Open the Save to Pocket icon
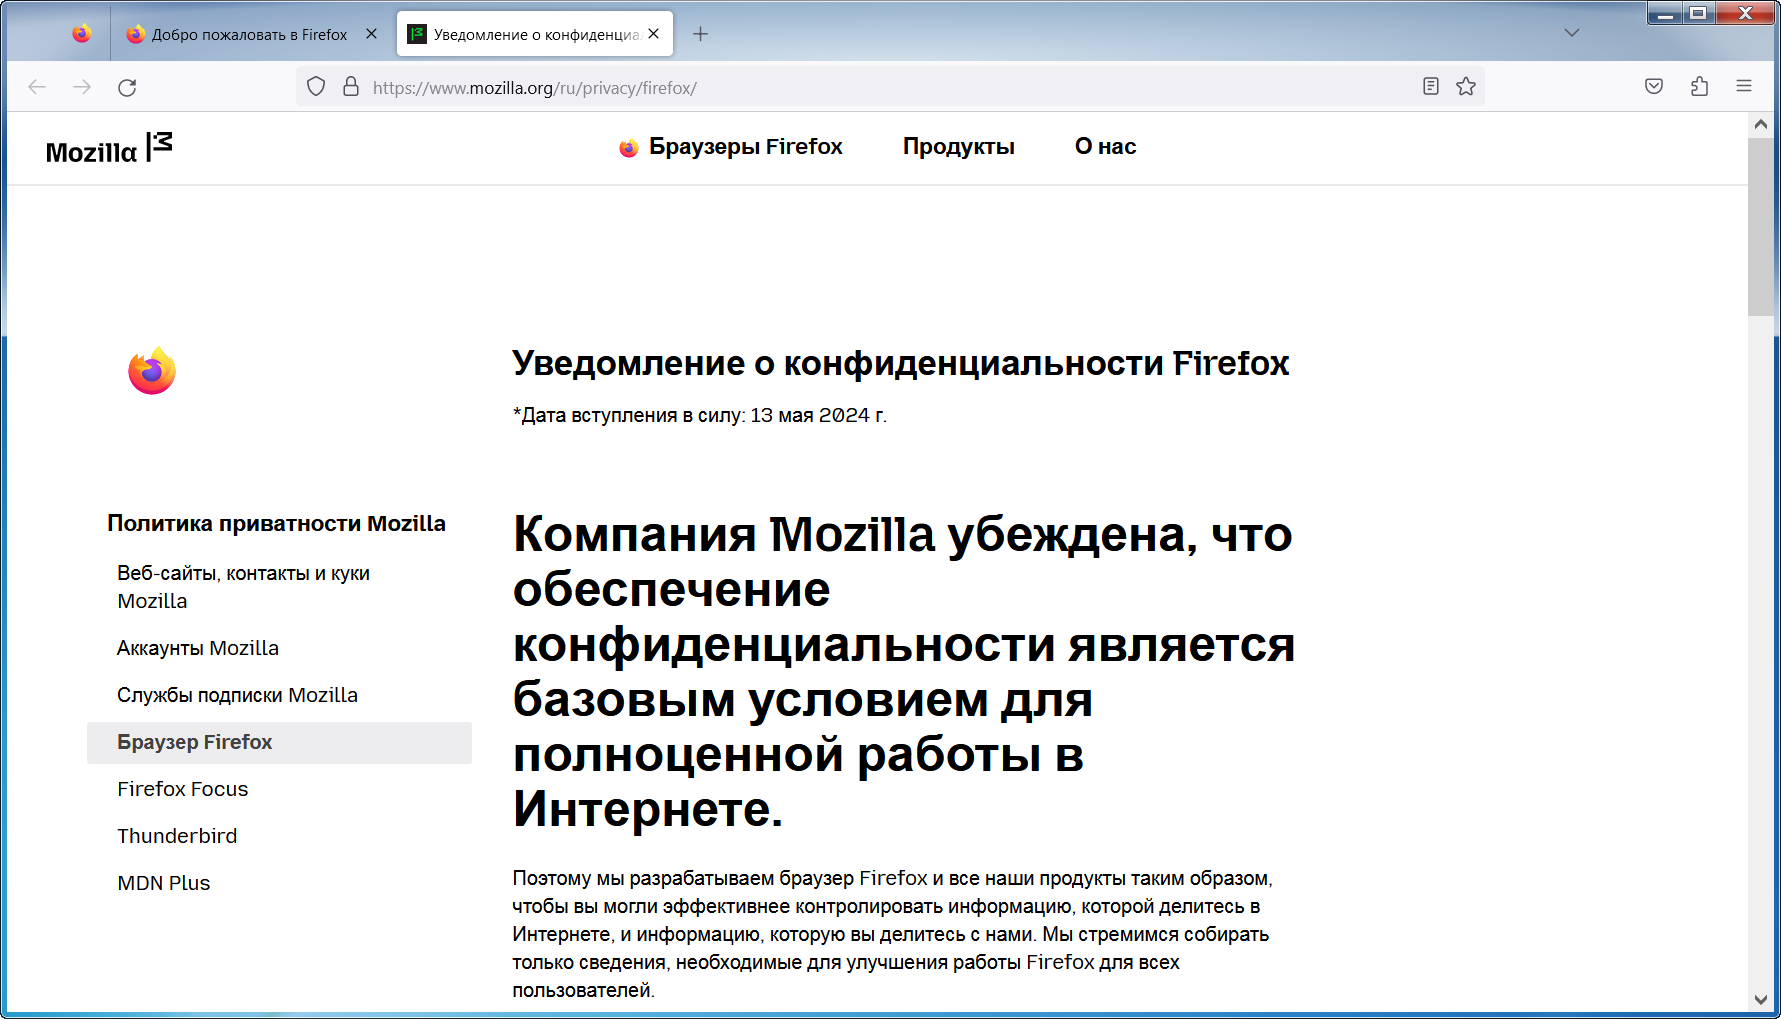 coord(1654,87)
